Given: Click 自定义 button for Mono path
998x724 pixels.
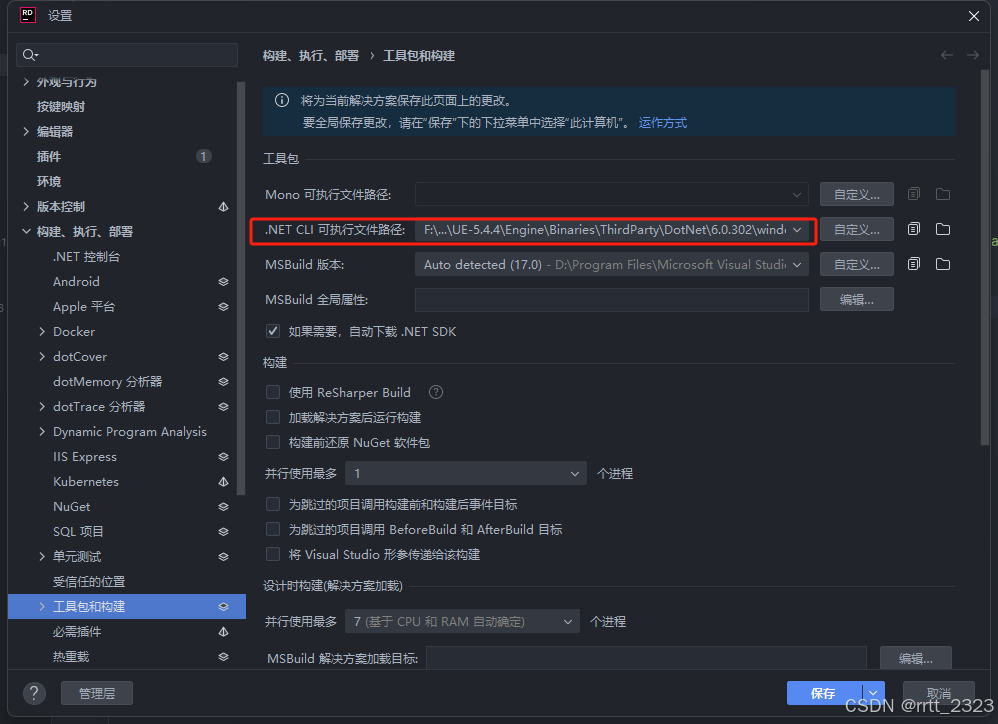Looking at the screenshot, I should click(857, 194).
